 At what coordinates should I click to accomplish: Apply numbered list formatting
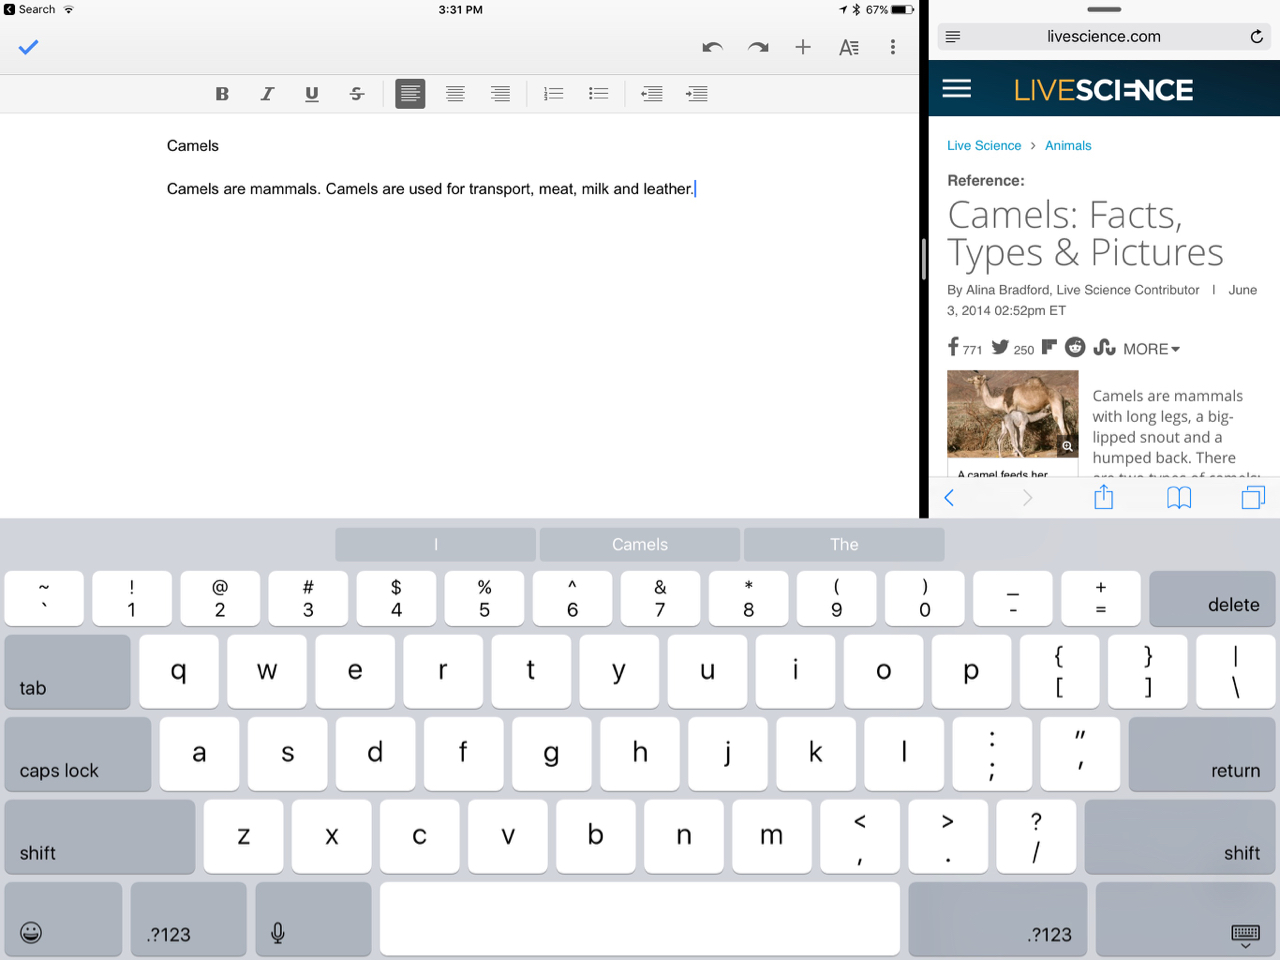click(553, 93)
